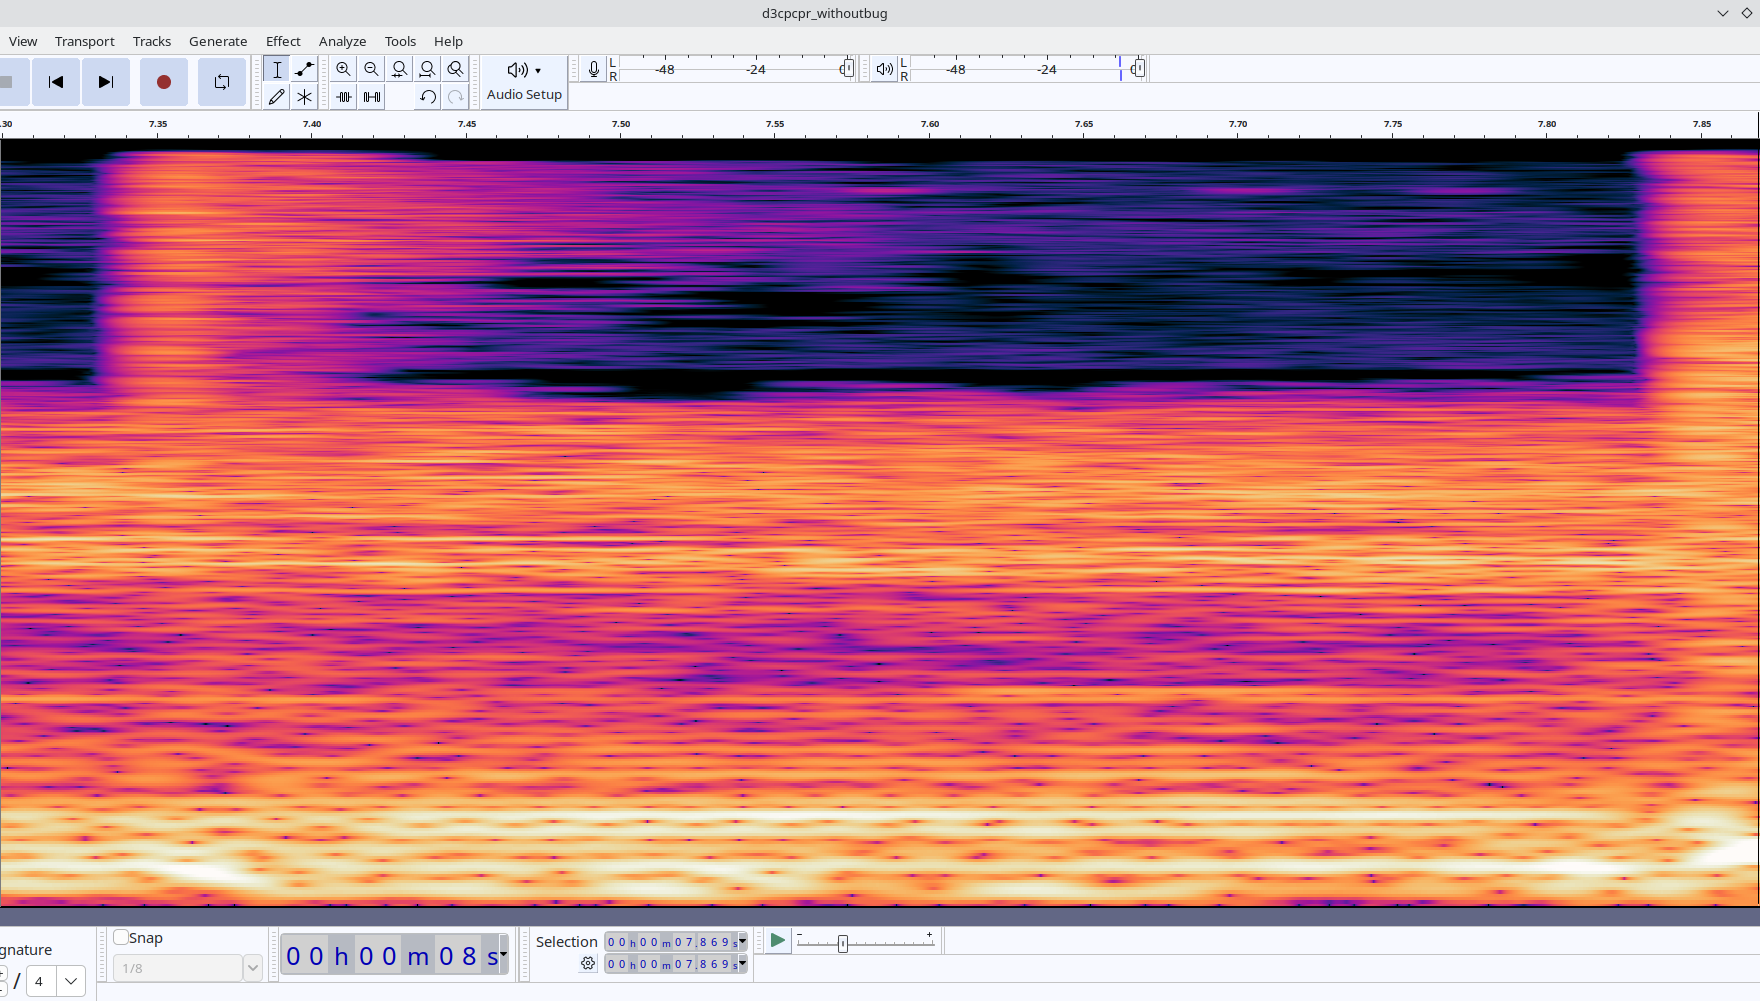Open selection start time format dropdown
This screenshot has height=1001, width=1760.
(x=742, y=941)
